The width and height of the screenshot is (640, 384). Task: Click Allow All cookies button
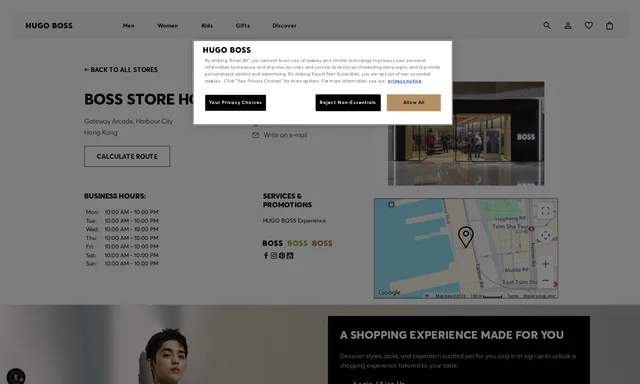coord(414,102)
